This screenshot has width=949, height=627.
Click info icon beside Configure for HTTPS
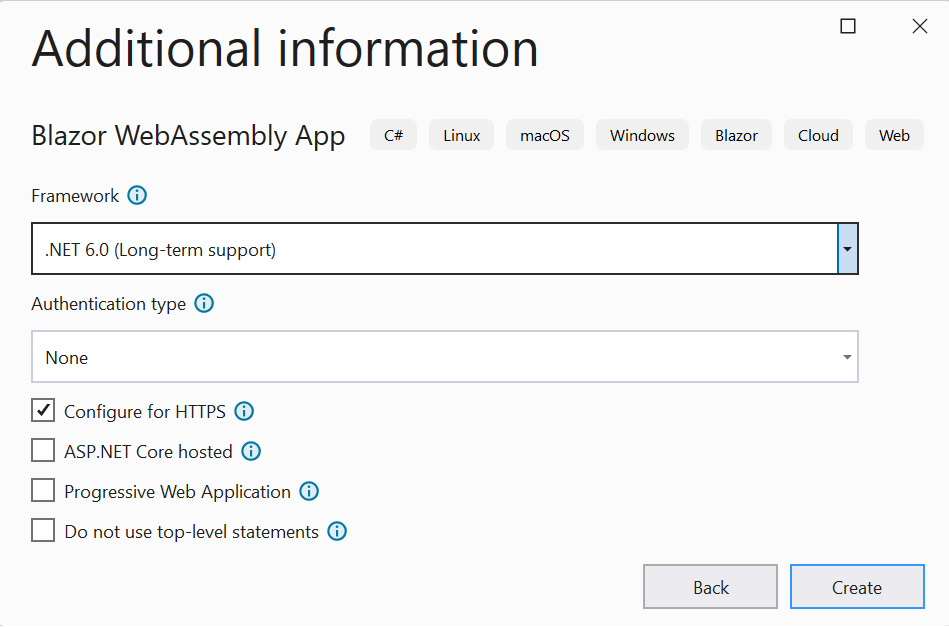244,412
